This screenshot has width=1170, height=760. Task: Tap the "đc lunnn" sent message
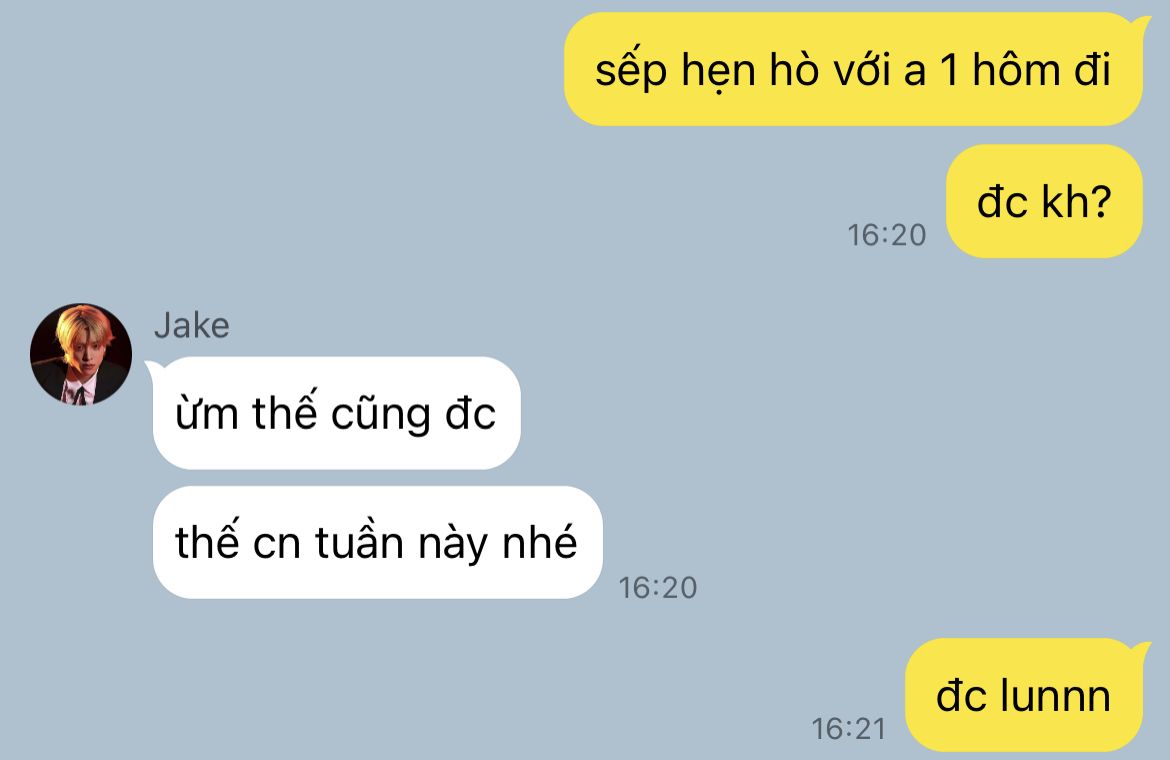pos(1024,695)
